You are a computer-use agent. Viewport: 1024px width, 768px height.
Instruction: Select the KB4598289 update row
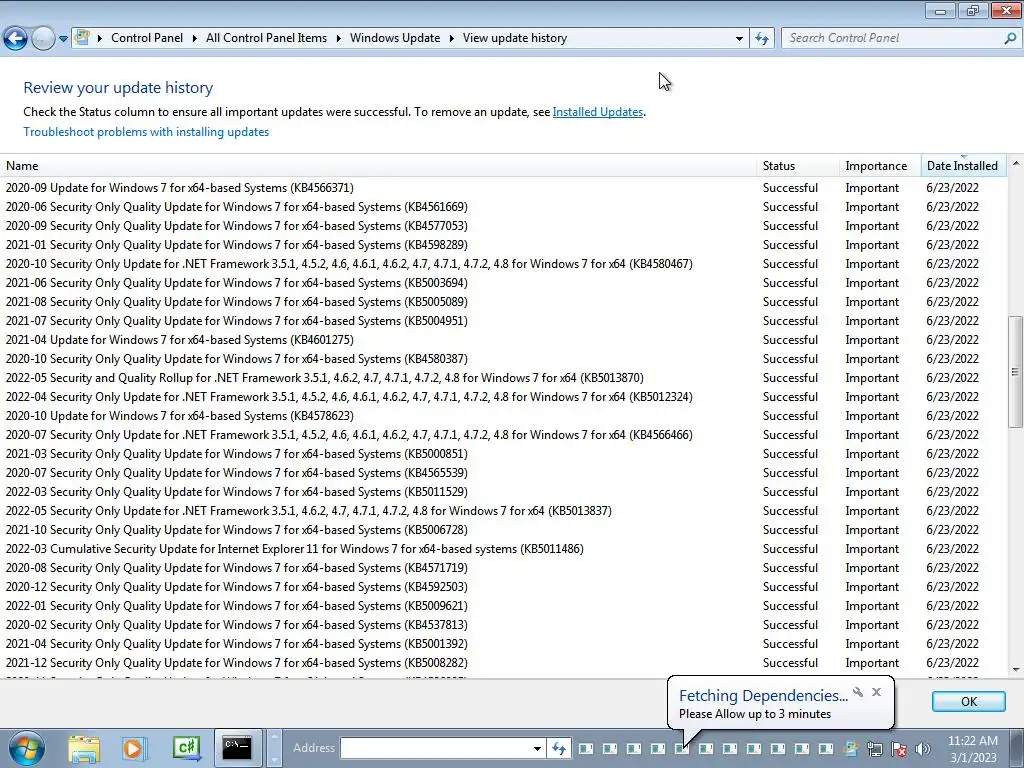coord(503,244)
